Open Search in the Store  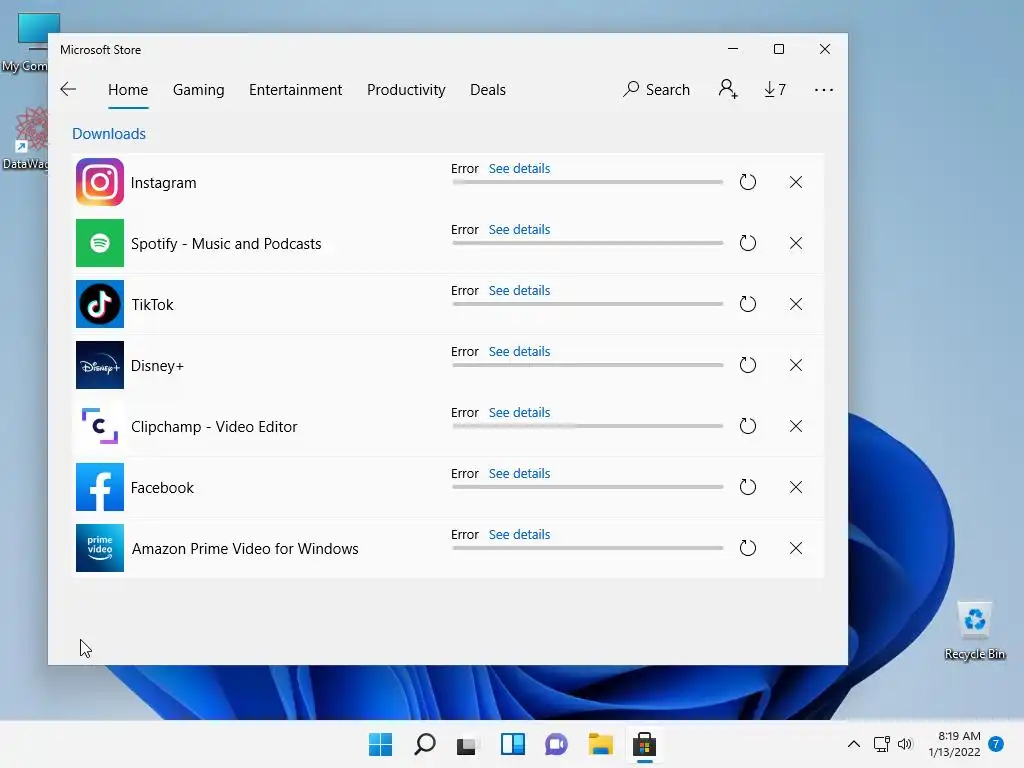click(x=656, y=89)
